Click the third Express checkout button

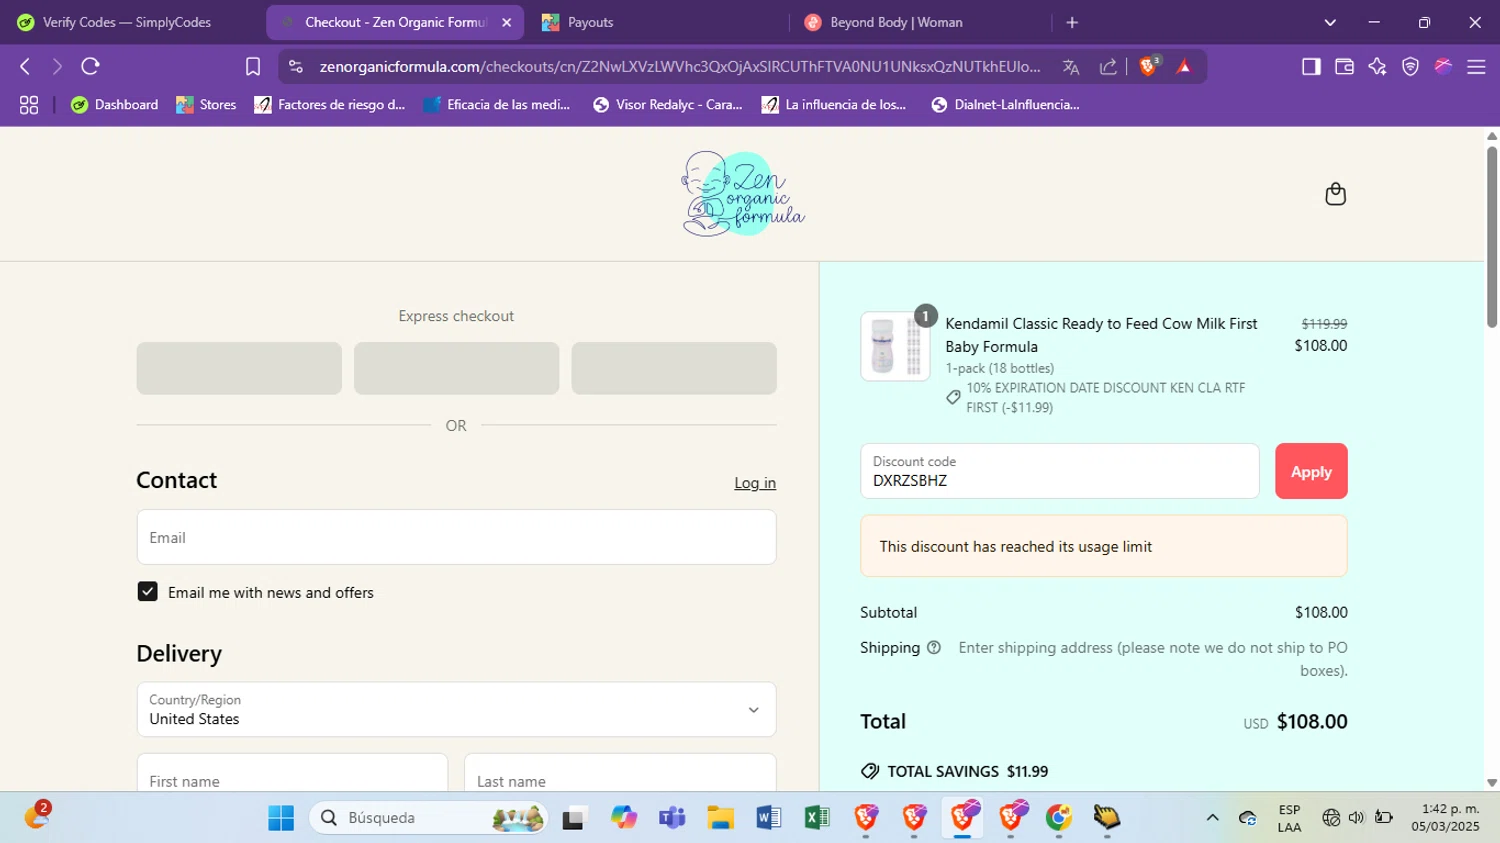pyautogui.click(x=674, y=368)
